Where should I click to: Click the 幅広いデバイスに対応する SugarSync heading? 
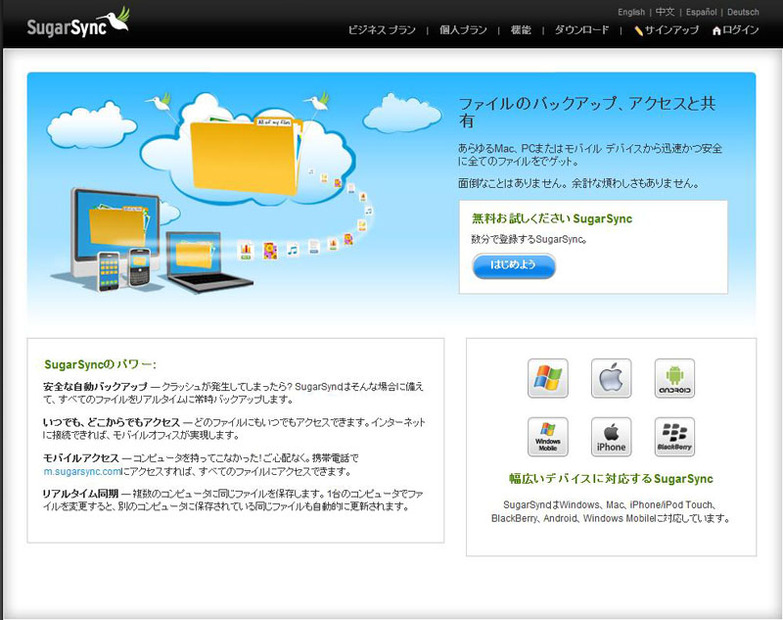(611, 479)
